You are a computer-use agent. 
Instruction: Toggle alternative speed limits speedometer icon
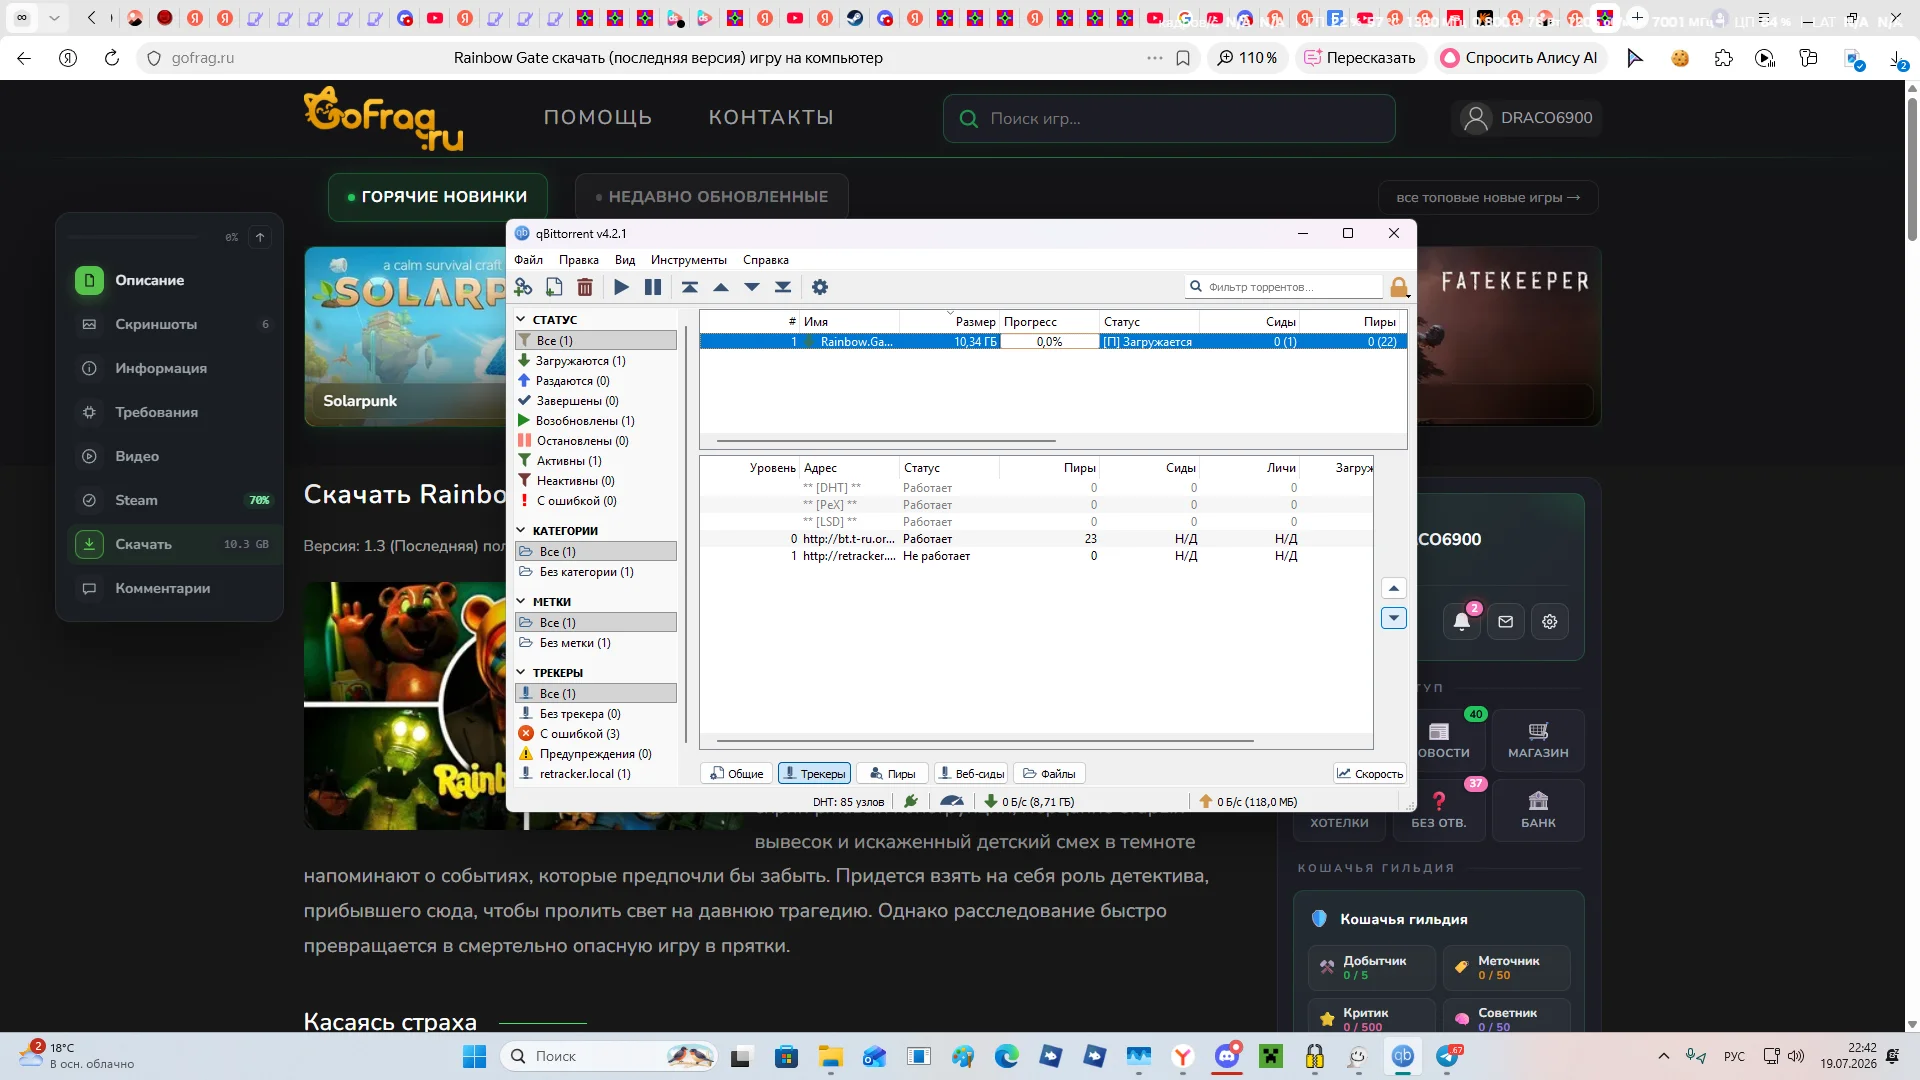[952, 801]
